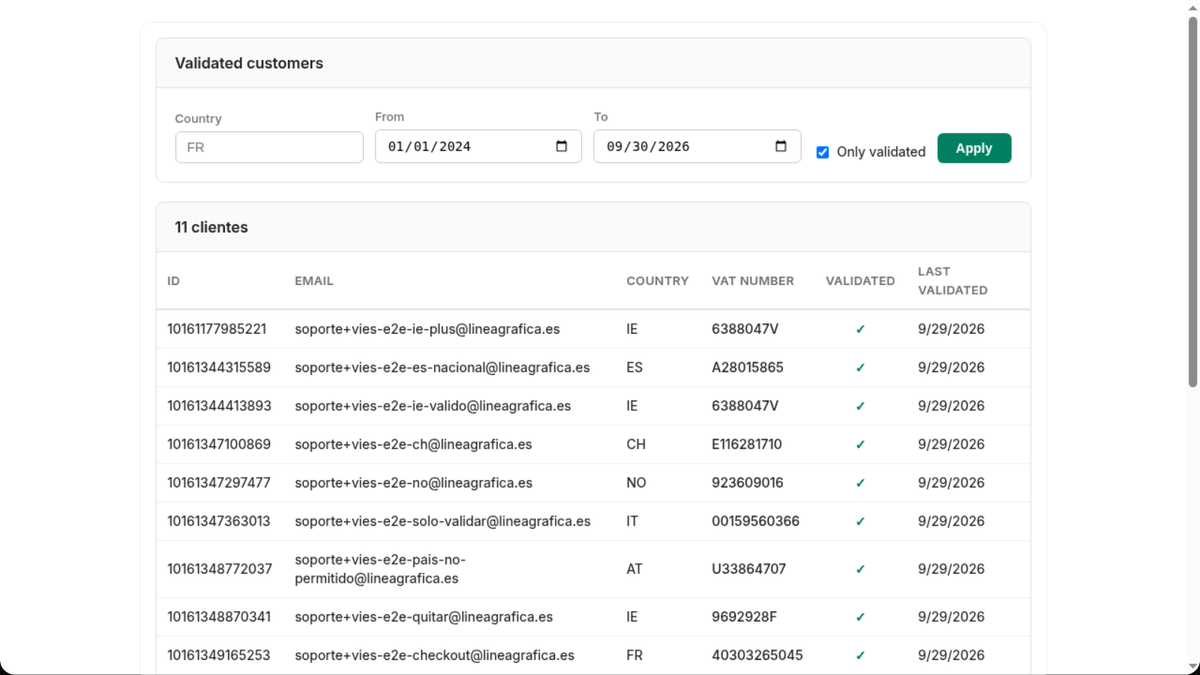Select ID 10161177985221

pos(217,329)
